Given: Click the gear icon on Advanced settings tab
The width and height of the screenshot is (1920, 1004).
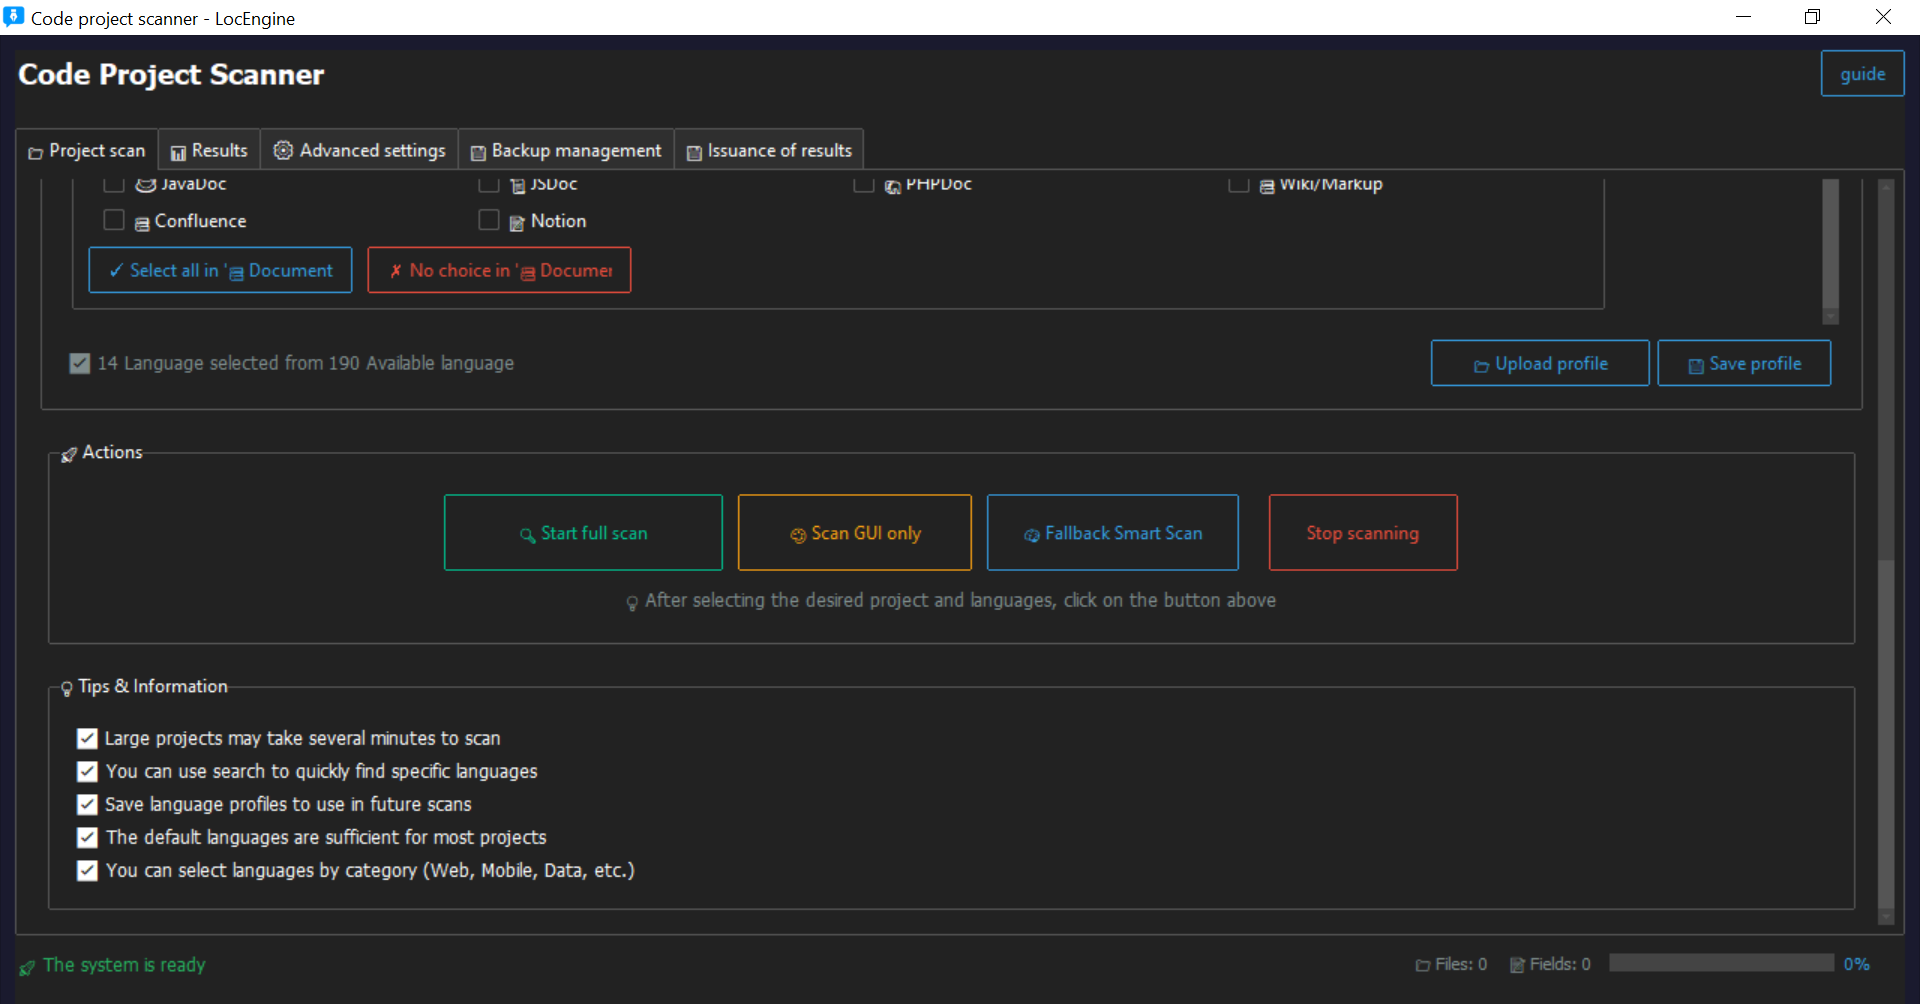Looking at the screenshot, I should 283,150.
